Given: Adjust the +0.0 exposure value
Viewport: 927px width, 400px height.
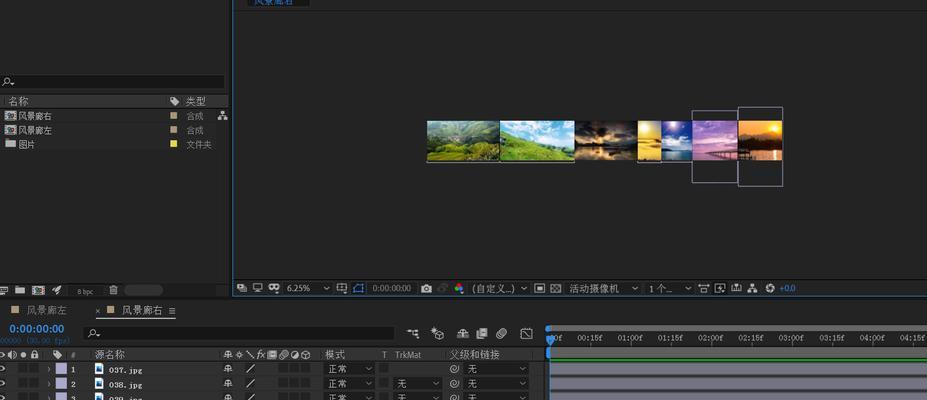Looking at the screenshot, I should coord(787,288).
